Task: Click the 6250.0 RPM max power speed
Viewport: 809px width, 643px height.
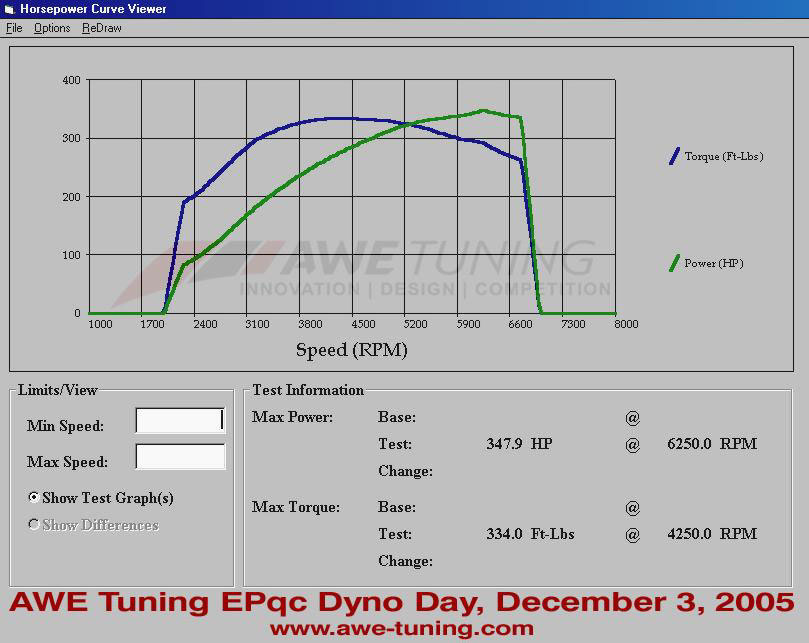Action: point(712,444)
